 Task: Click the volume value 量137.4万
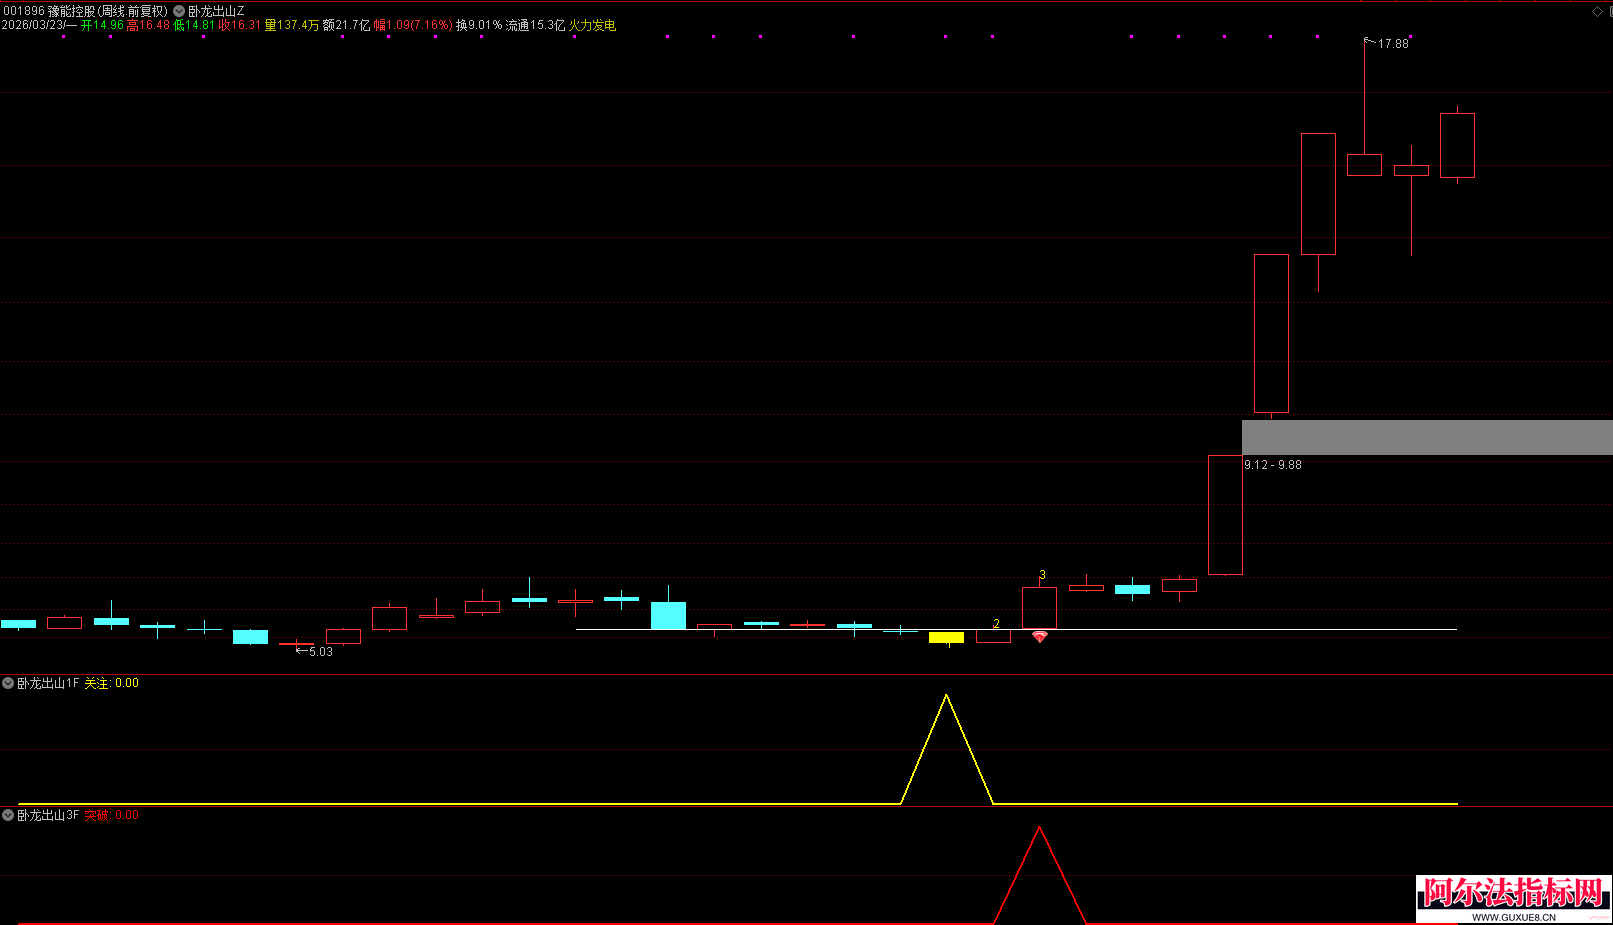click(292, 25)
